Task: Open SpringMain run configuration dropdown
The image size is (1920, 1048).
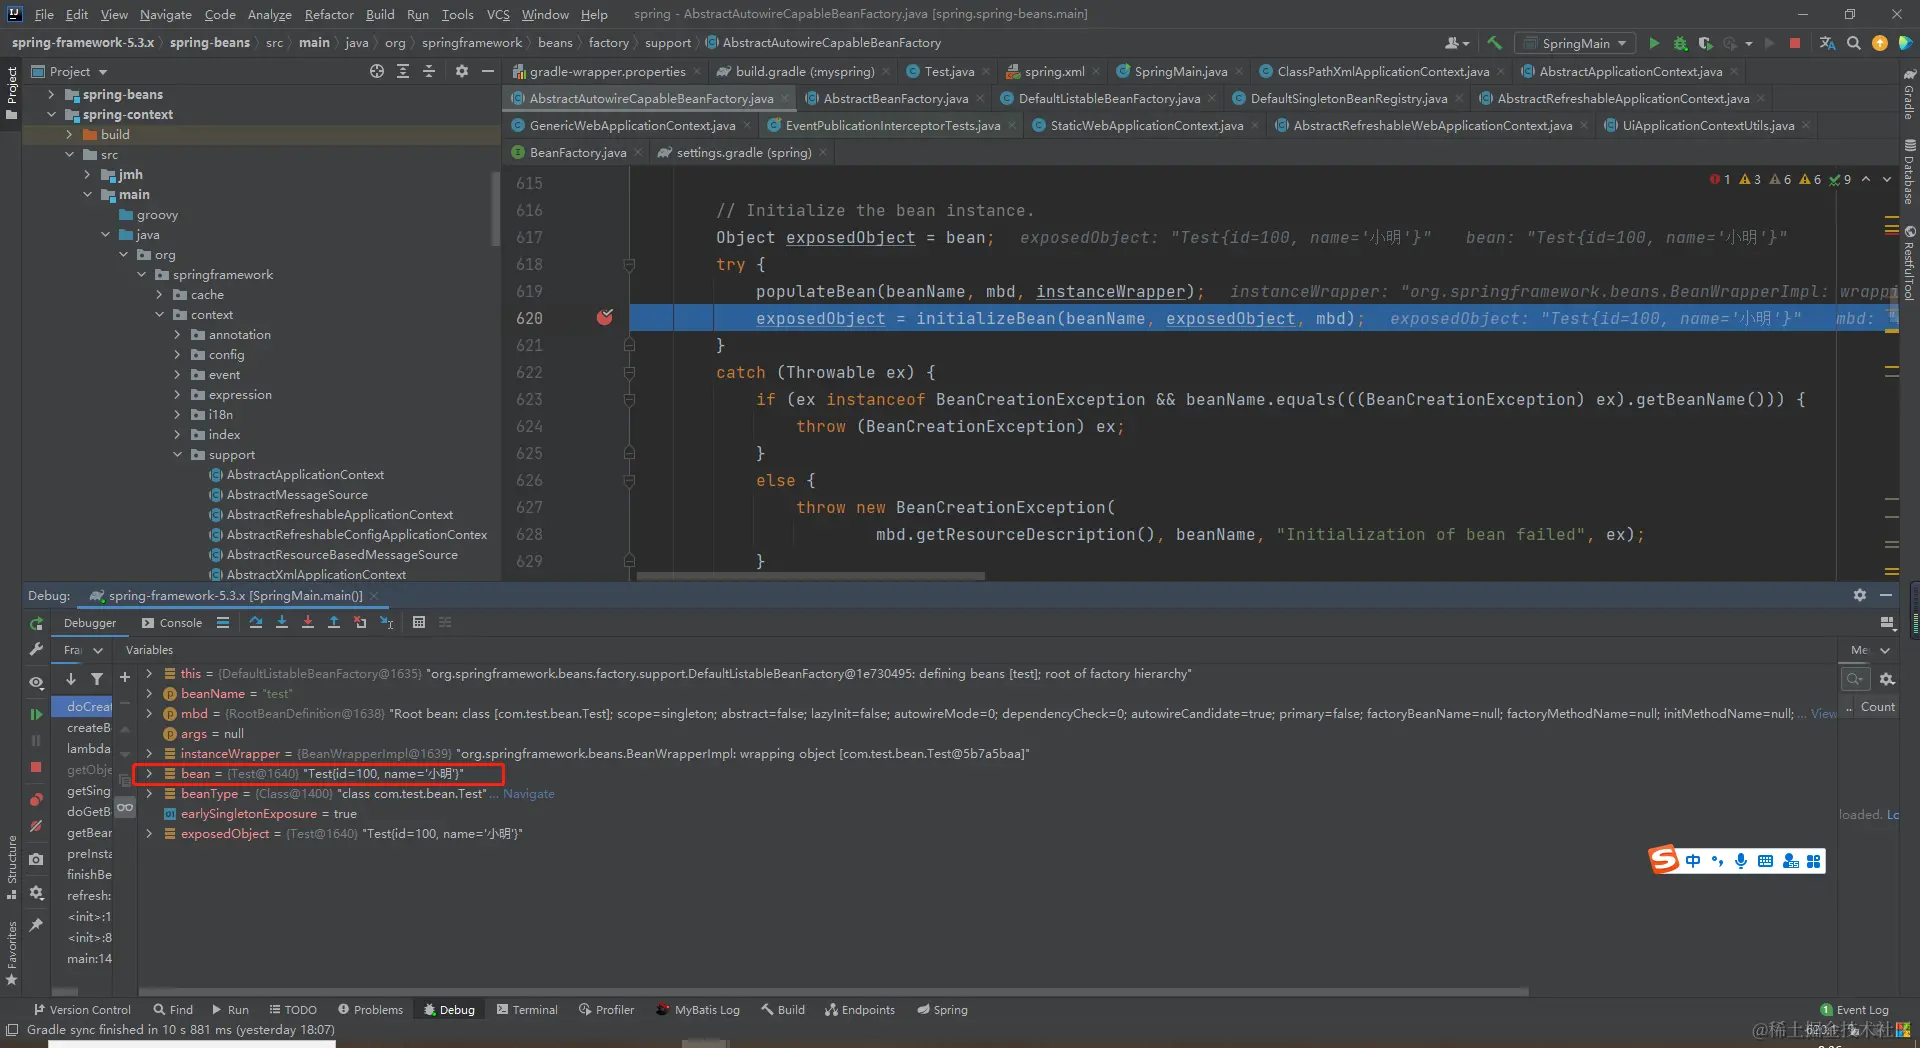Action: (x=1575, y=43)
